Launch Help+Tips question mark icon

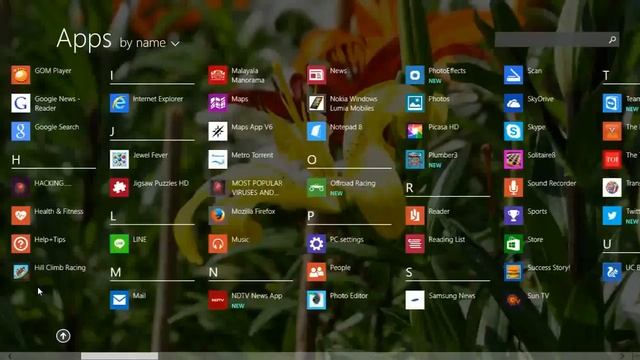pyautogui.click(x=20, y=244)
